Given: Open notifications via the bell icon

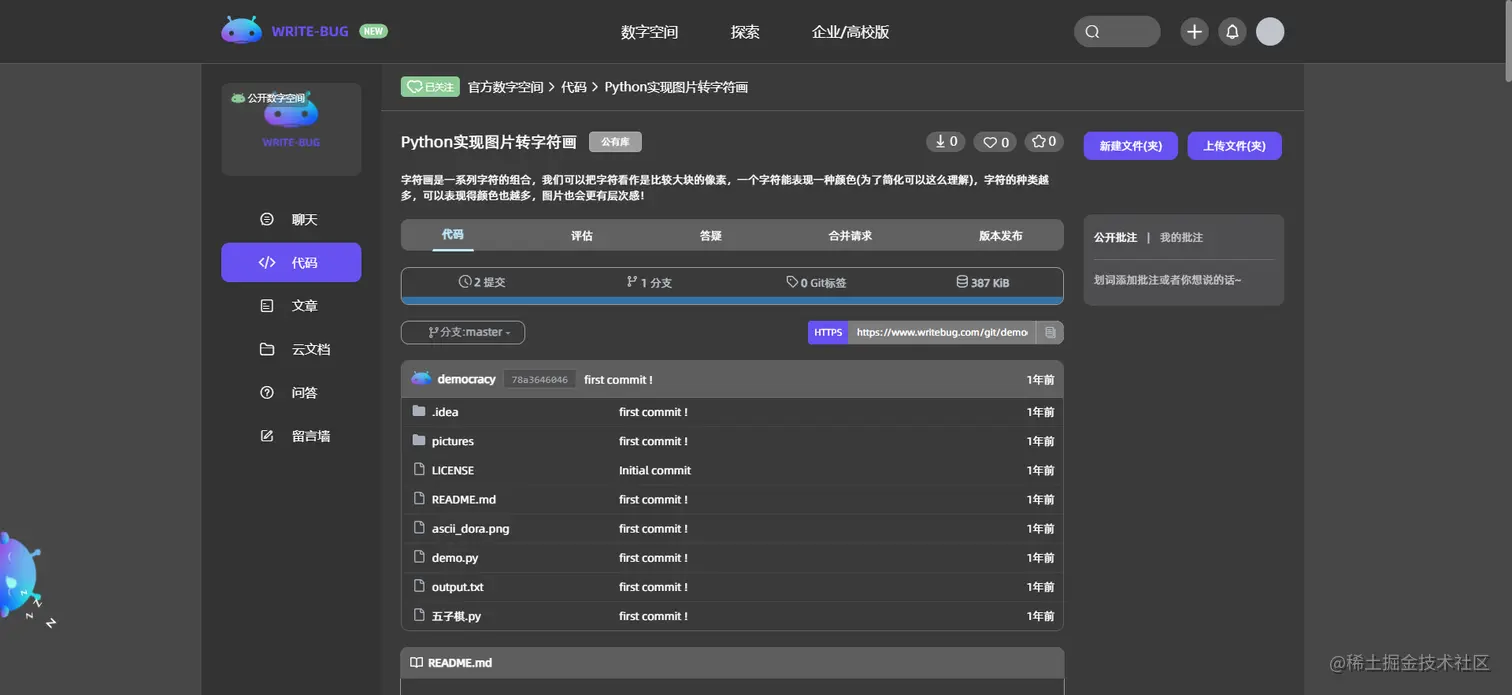Looking at the screenshot, I should click(1232, 31).
